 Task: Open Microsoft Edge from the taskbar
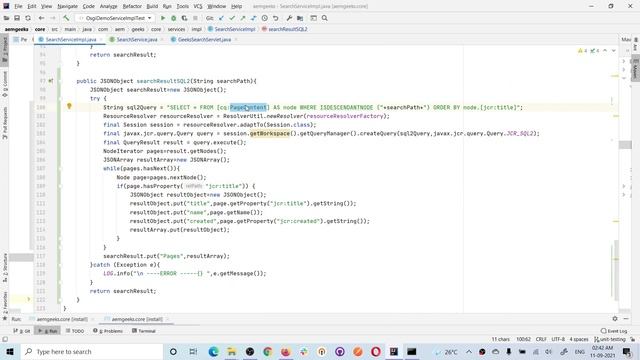[x=213, y=351]
